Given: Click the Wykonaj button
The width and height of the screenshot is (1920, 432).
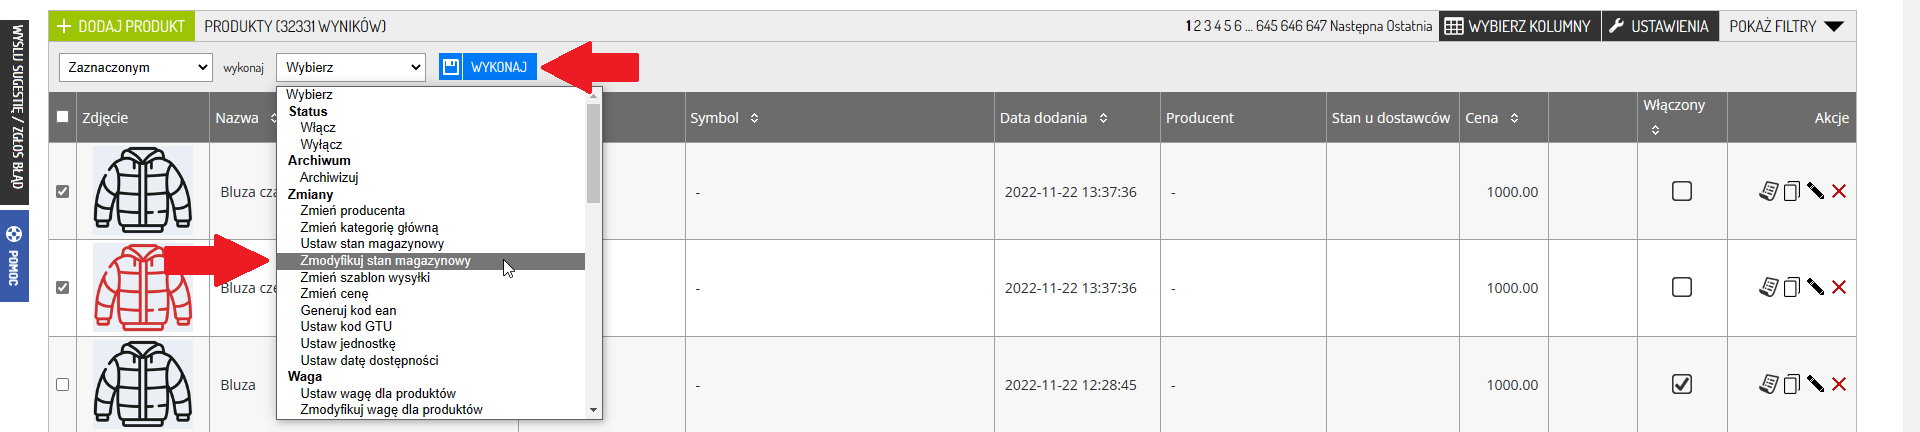Looking at the screenshot, I should pos(499,67).
